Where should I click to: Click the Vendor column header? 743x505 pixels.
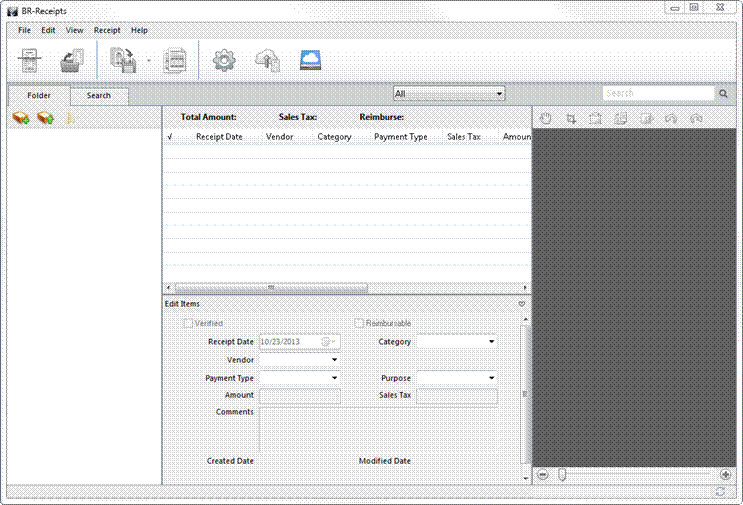[279, 136]
